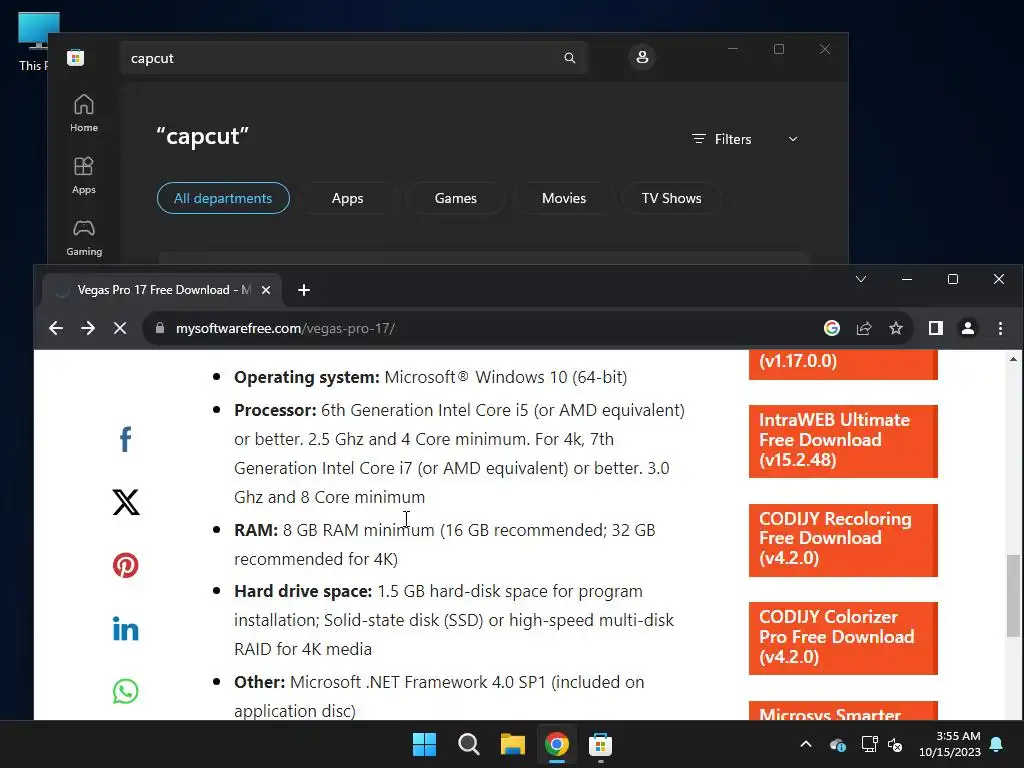Click the 'Hard drive space:' text

pyautogui.click(x=303, y=591)
